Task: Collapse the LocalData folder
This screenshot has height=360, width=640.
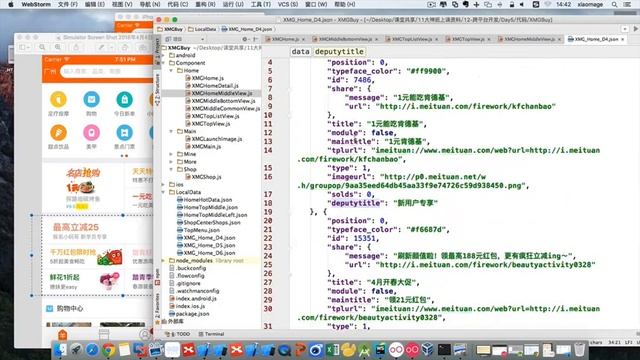Action: coord(164,192)
